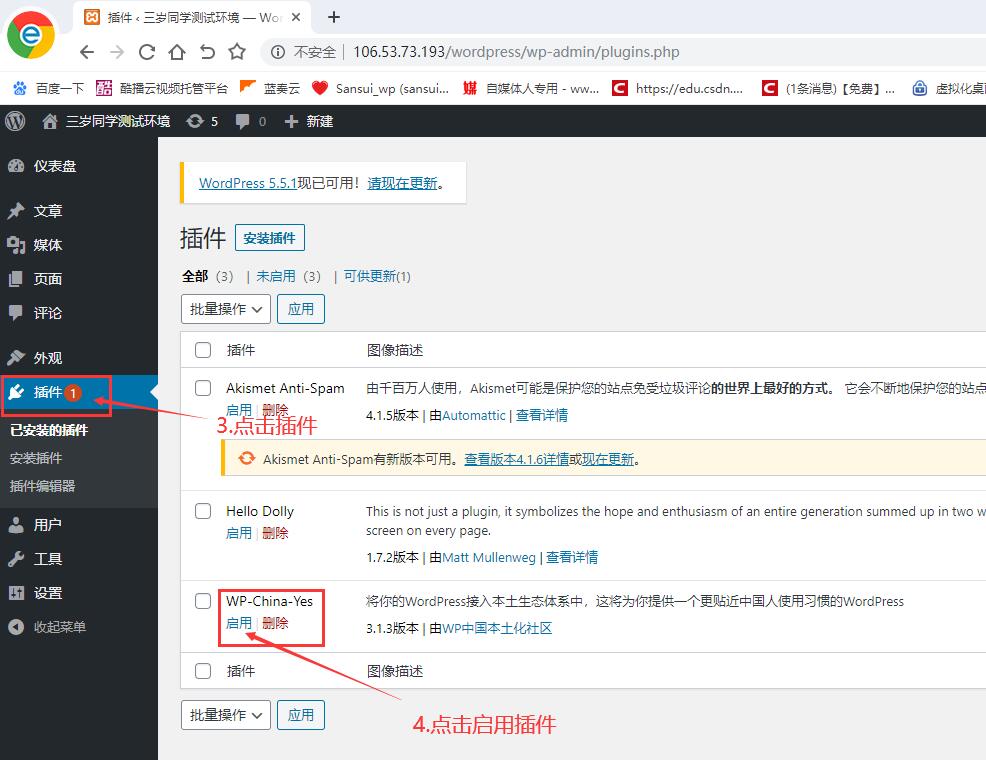Open comments via the speech bubble icon
Screen dimensions: 986x760
tap(242, 121)
